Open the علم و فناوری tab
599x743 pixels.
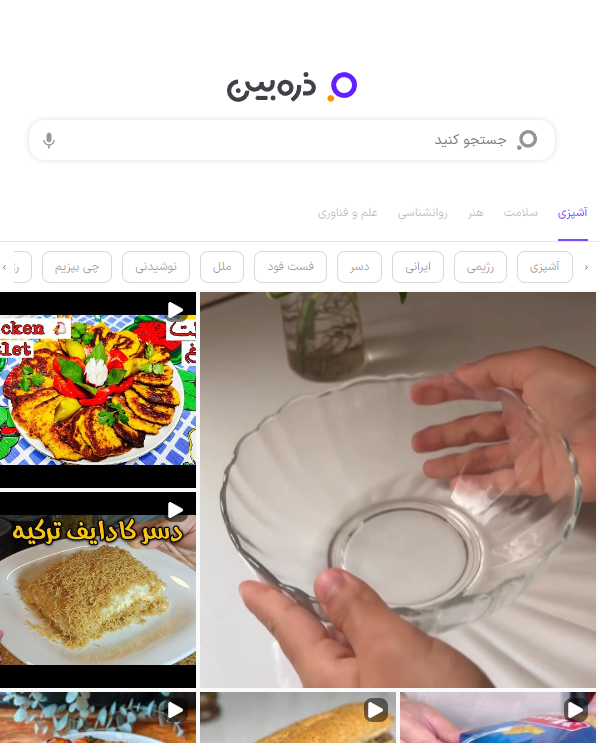(347, 213)
